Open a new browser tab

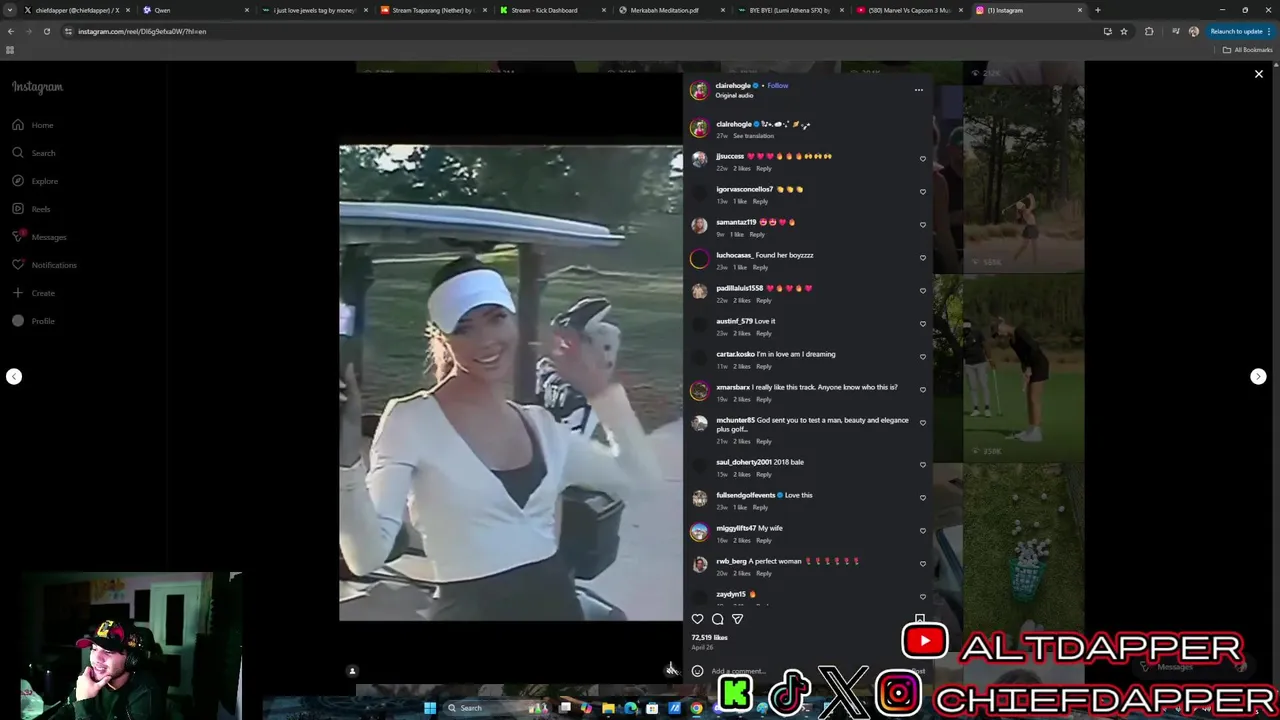[1097, 10]
